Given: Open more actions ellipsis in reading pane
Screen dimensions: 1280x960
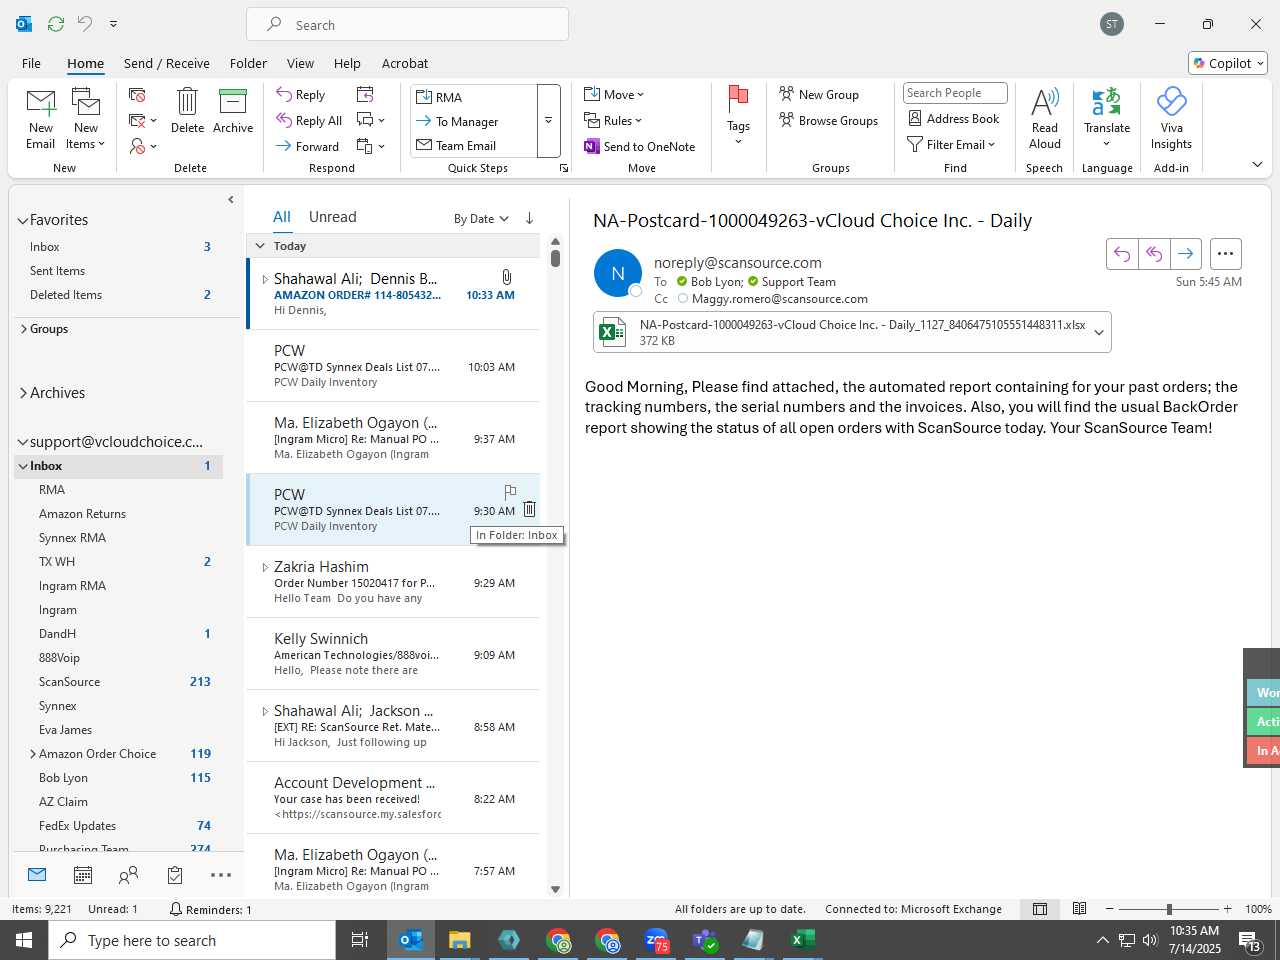Looking at the screenshot, I should coord(1225,254).
